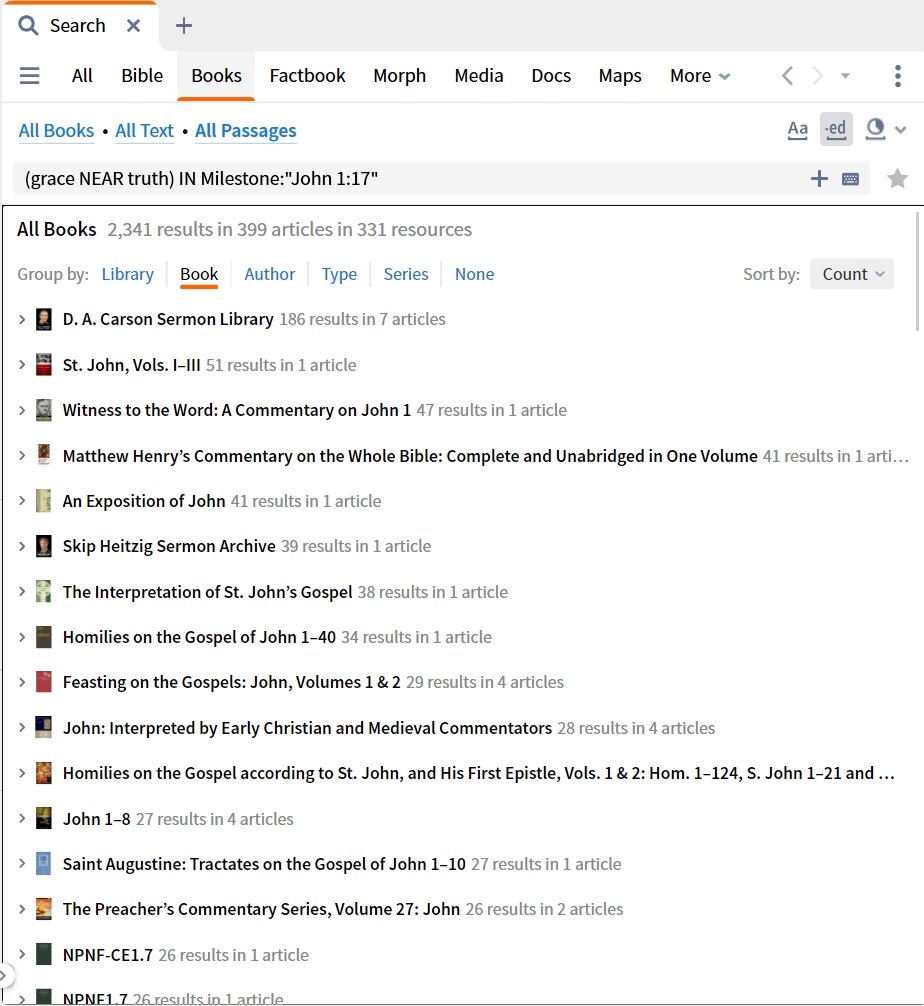
Task: Click Feasting on the Gospels cover thumbnail
Action: 44,682
